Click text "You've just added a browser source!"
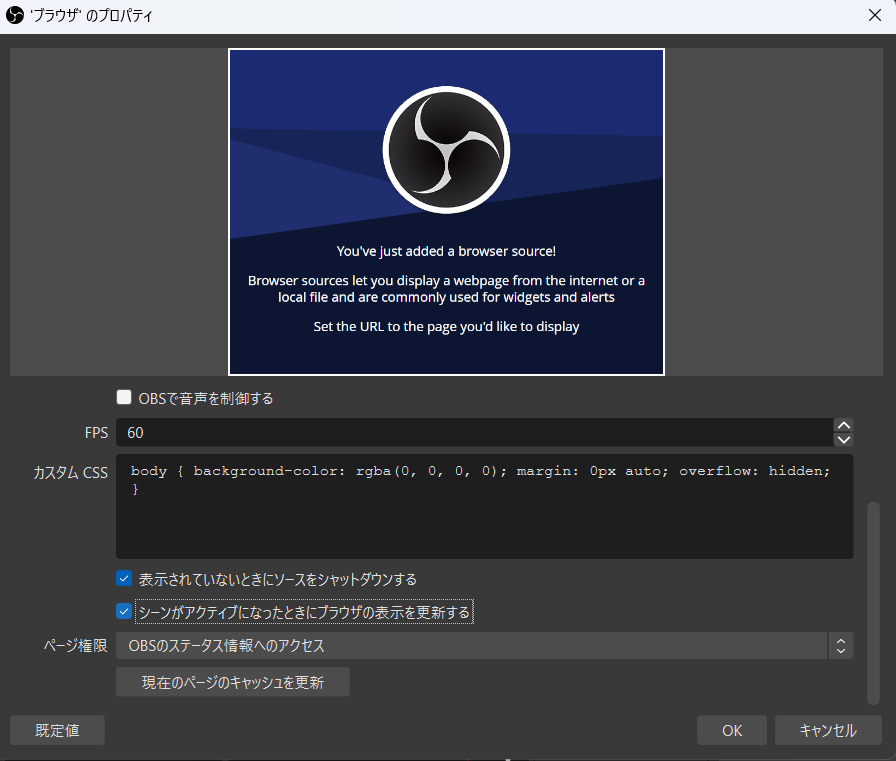This screenshot has width=896, height=761. [x=446, y=251]
